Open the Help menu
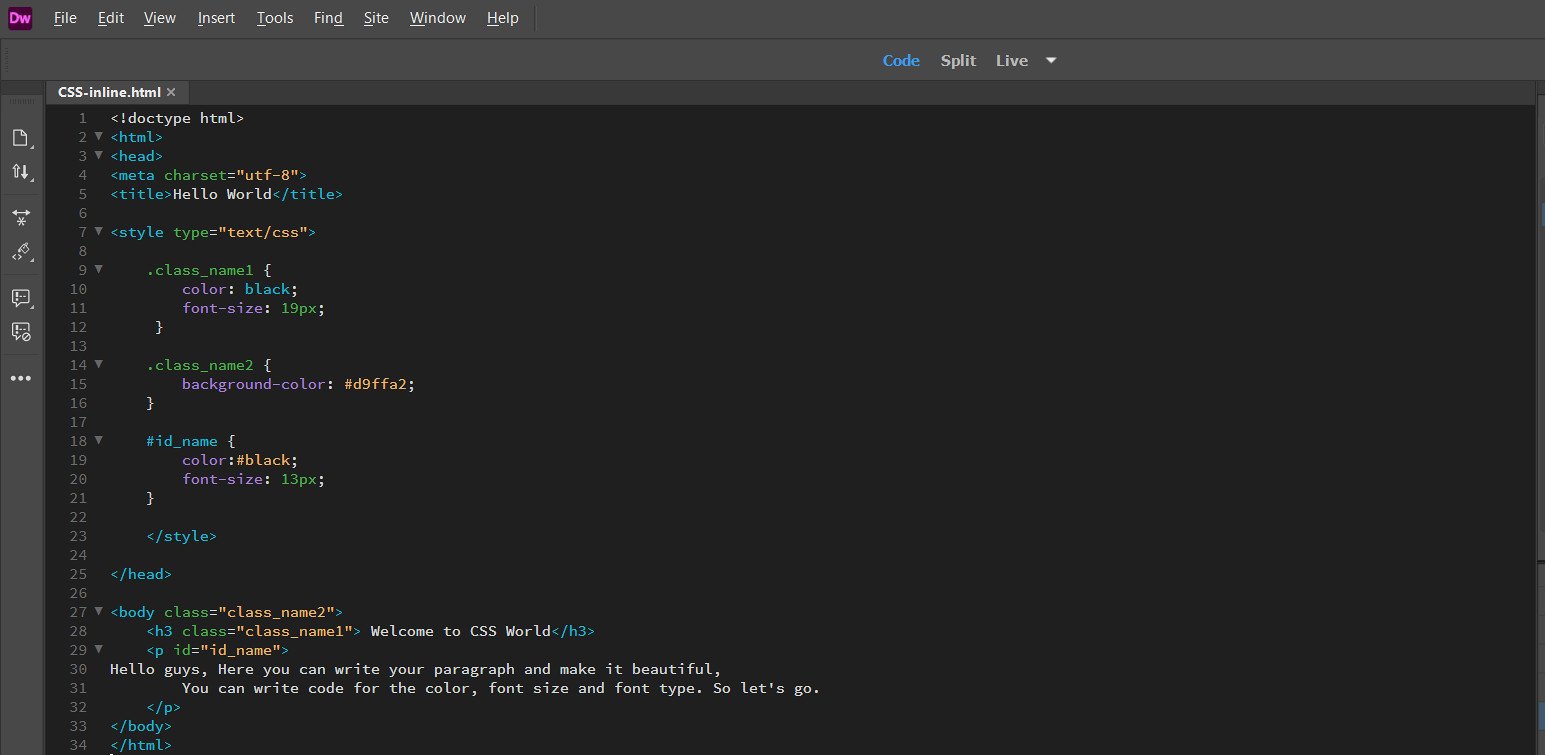 [x=503, y=18]
